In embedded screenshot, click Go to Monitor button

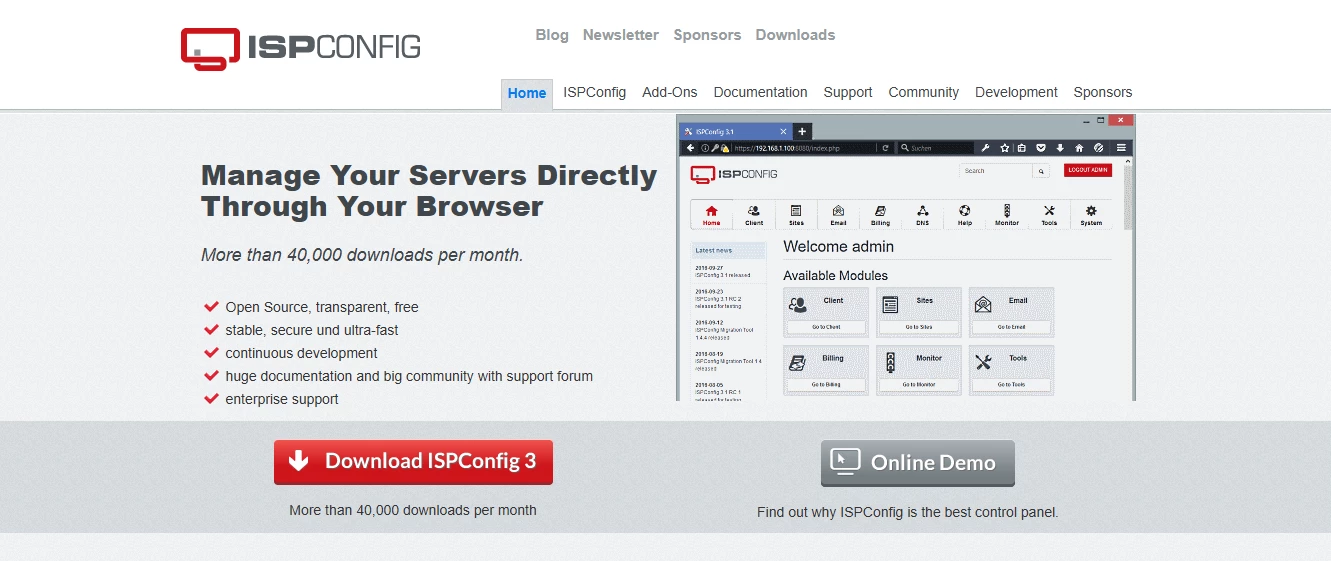click(x=919, y=384)
